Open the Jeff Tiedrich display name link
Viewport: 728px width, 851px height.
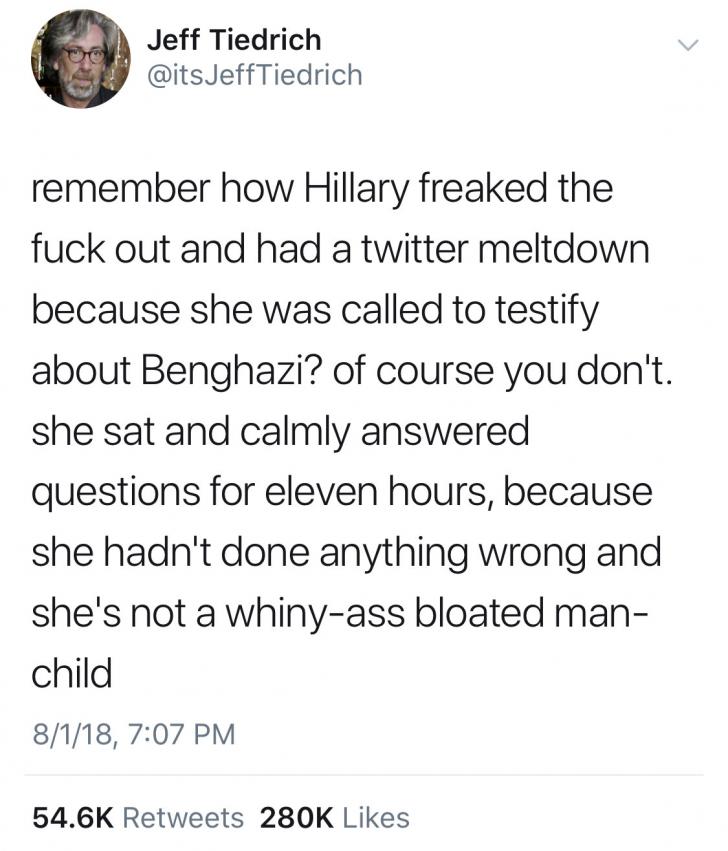234,41
